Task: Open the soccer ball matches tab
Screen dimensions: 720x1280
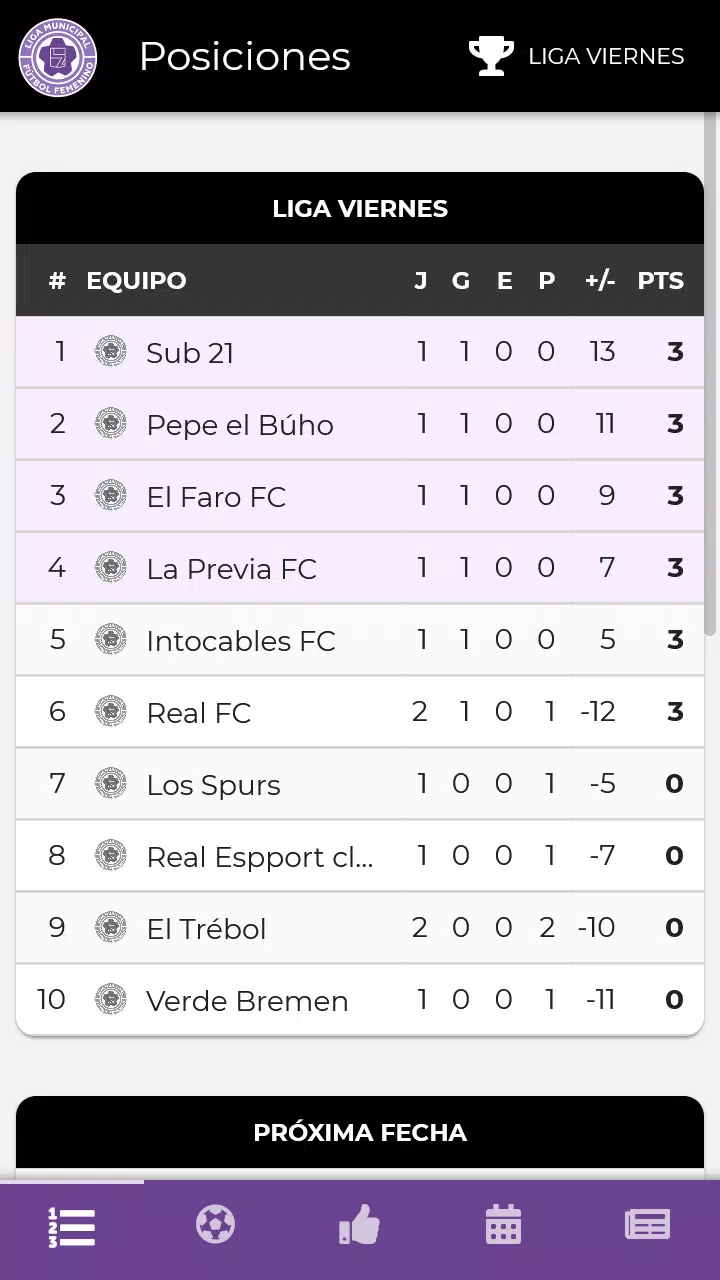Action: click(216, 1225)
